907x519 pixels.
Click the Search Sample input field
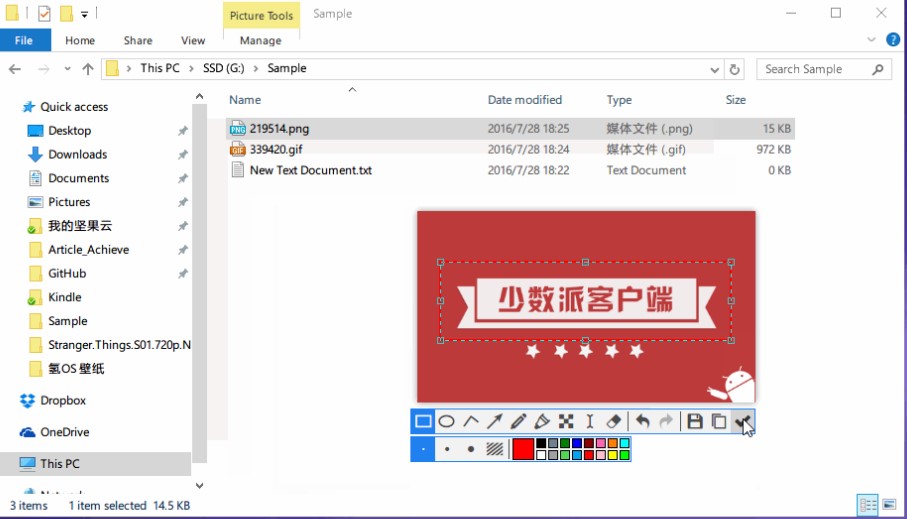[x=815, y=69]
